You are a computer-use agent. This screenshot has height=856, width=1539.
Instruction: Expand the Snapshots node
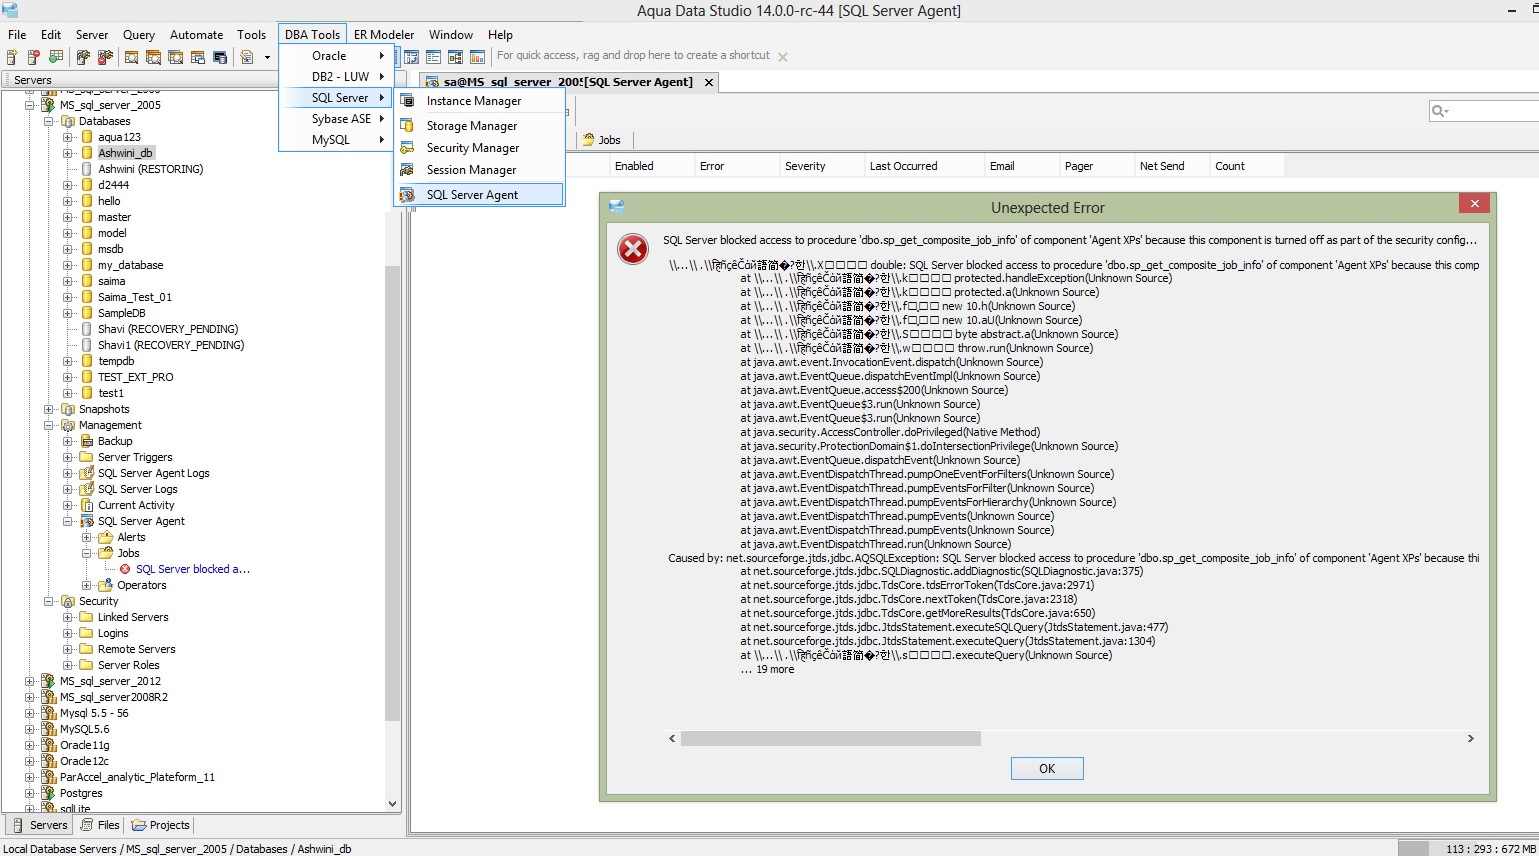click(49, 409)
